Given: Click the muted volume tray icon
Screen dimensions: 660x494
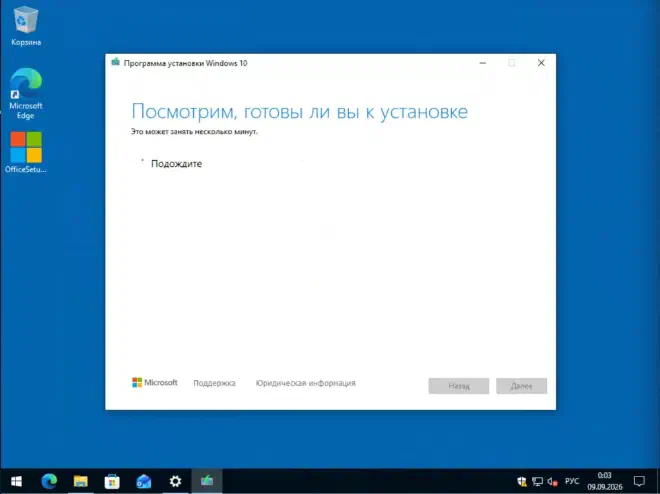Looking at the screenshot, I should tap(552, 481).
